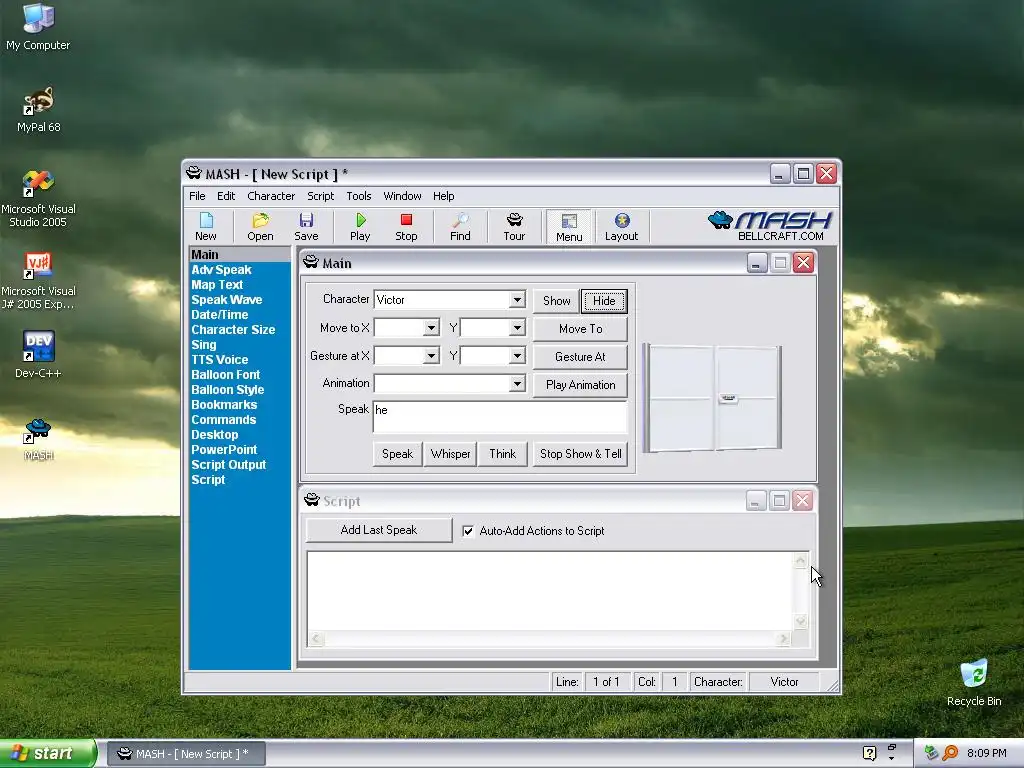Open My Computer desktop icon
Screen dimensions: 1024x768
38,27
